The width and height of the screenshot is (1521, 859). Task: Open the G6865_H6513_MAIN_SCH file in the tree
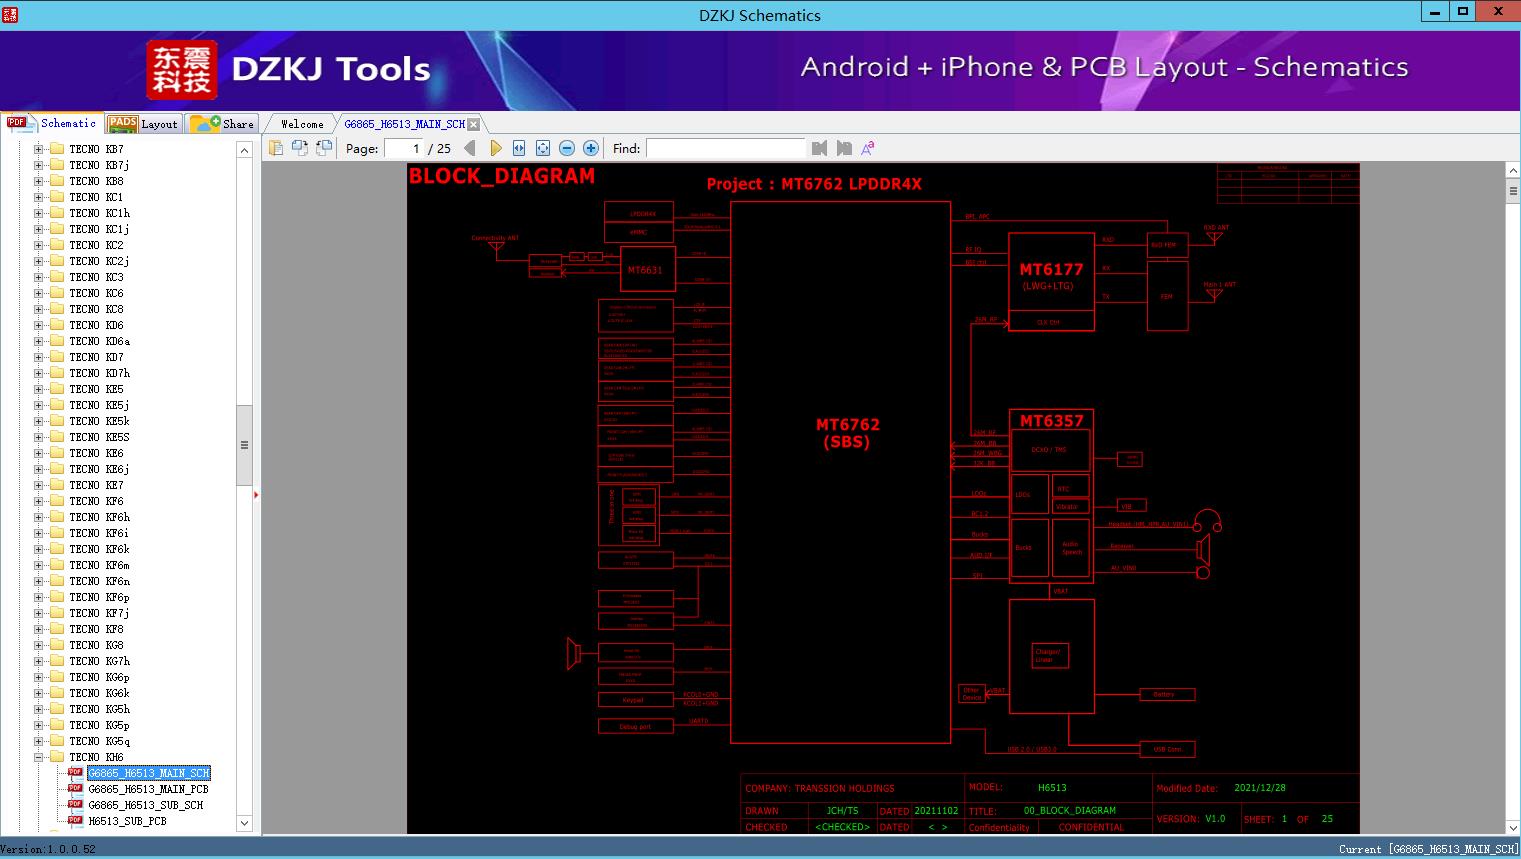(x=149, y=773)
